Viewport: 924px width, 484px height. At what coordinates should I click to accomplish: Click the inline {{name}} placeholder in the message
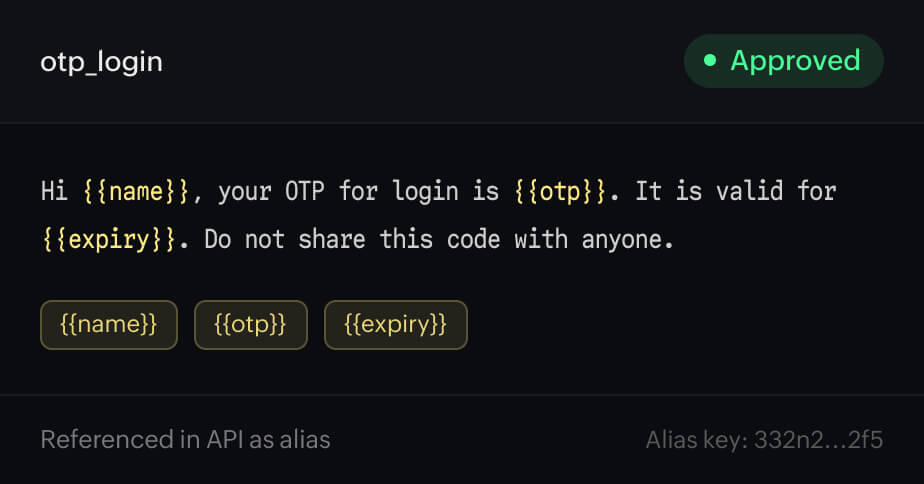pyautogui.click(x=136, y=192)
